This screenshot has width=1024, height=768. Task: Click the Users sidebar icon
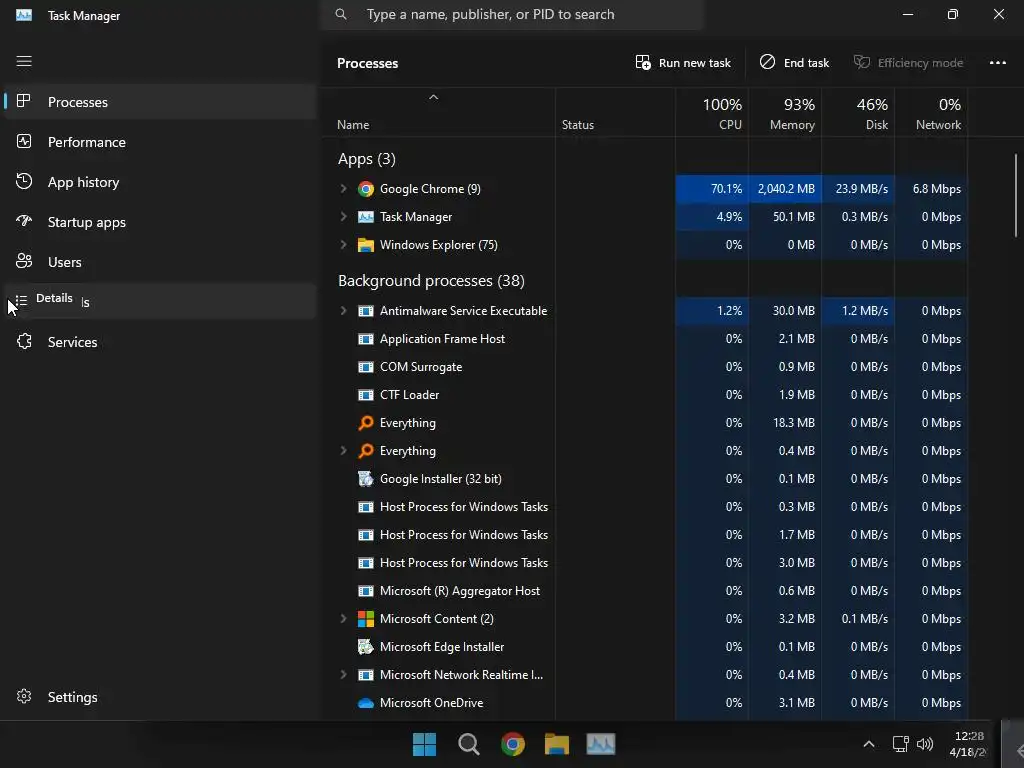coord(24,261)
